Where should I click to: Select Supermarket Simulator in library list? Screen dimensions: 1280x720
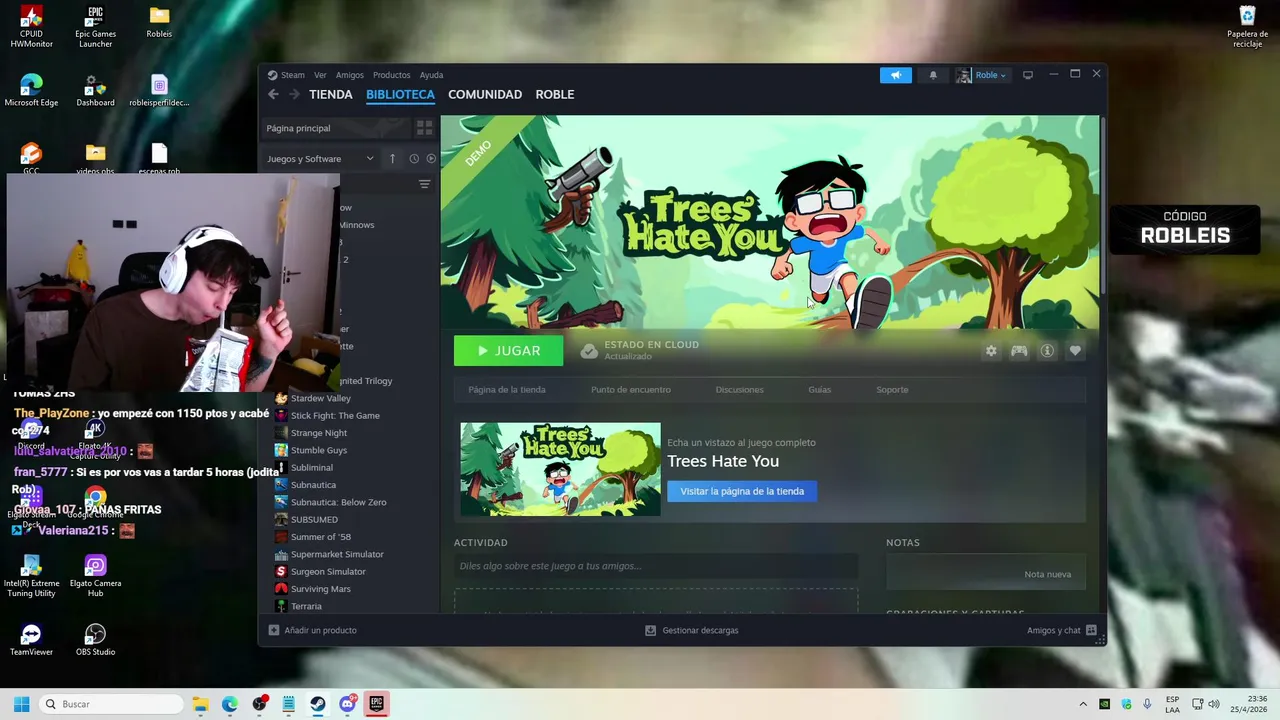coord(337,554)
